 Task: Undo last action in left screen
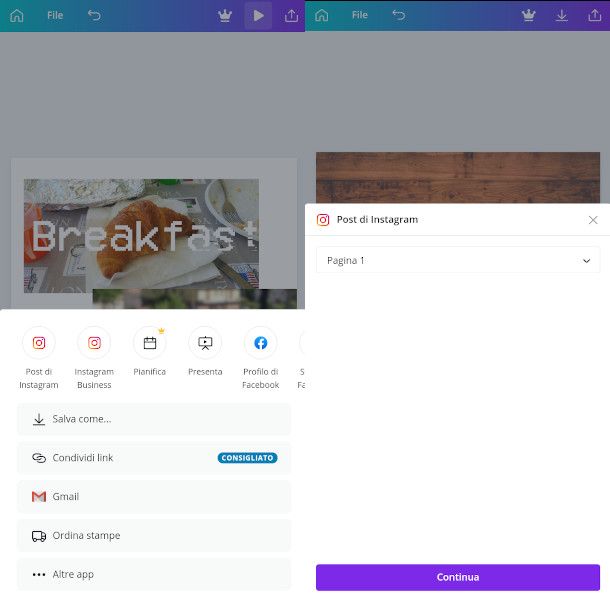pos(94,15)
